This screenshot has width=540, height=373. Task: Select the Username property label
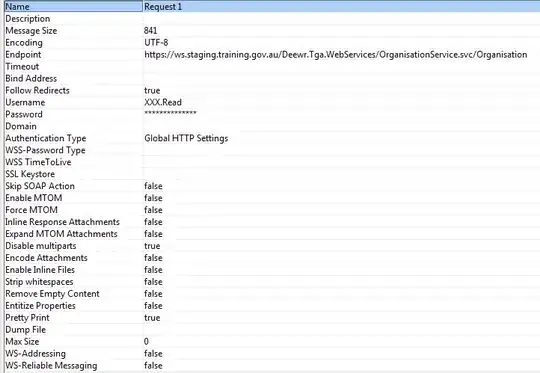25,102
